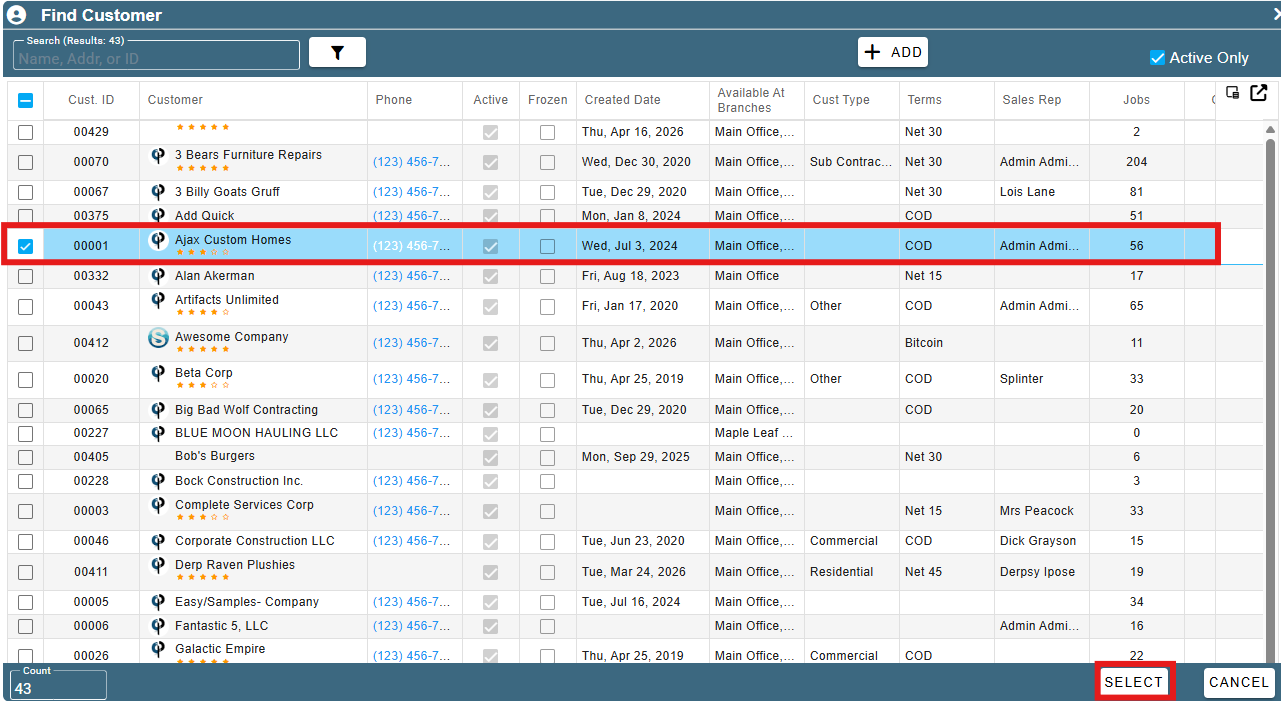Click the ADD button
This screenshot has height=701, width=1281.
893,52
